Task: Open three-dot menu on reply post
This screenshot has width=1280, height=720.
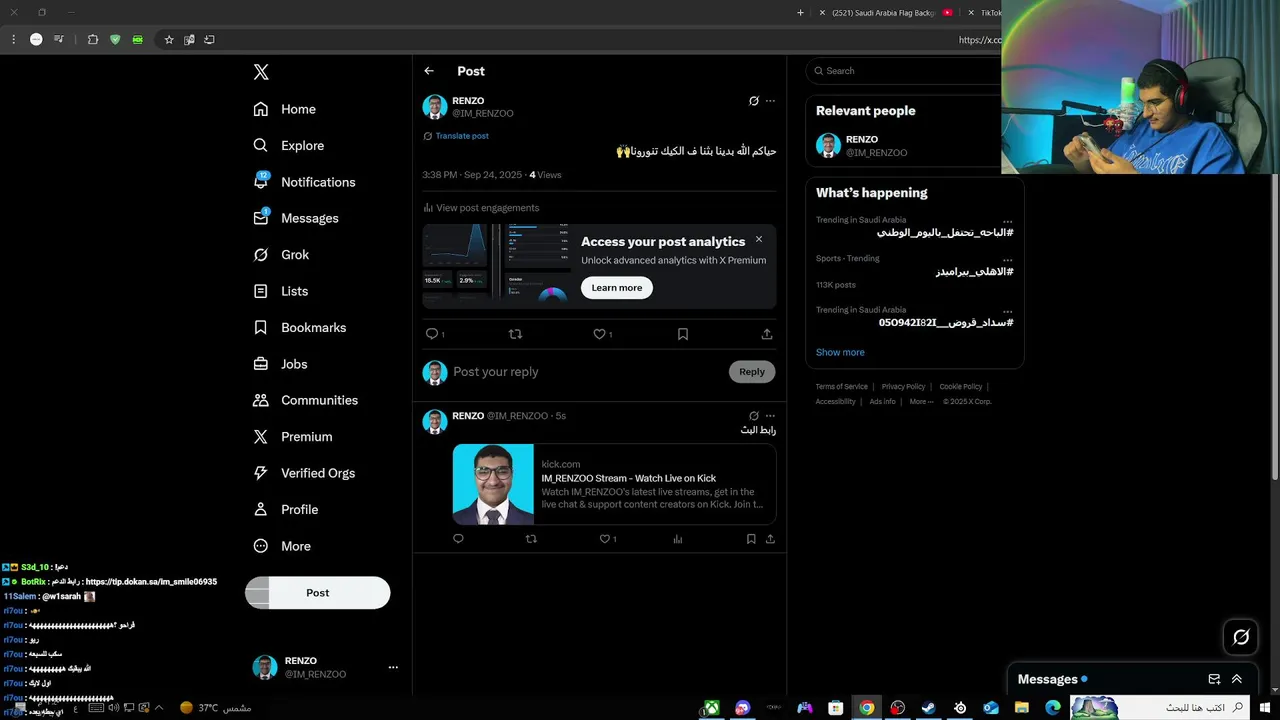Action: click(770, 416)
